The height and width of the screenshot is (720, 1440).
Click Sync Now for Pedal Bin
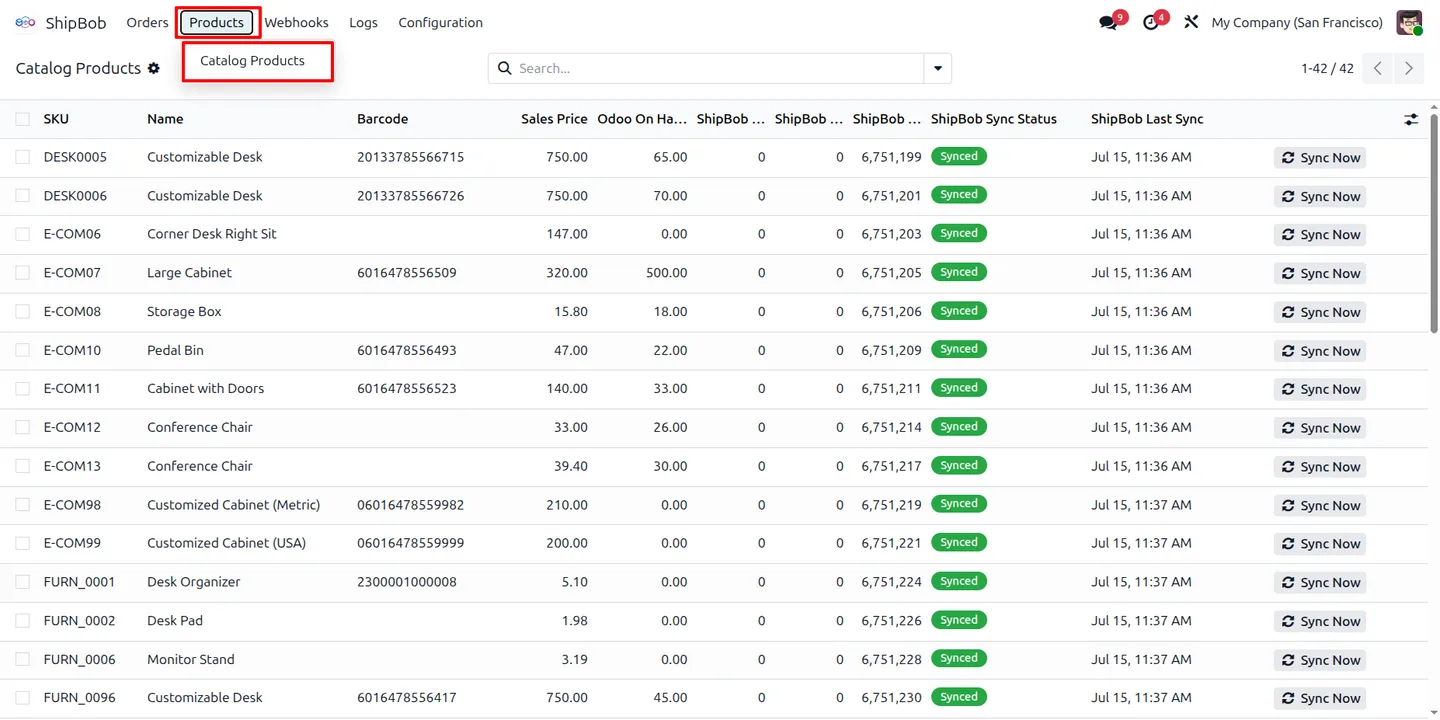(x=1320, y=351)
